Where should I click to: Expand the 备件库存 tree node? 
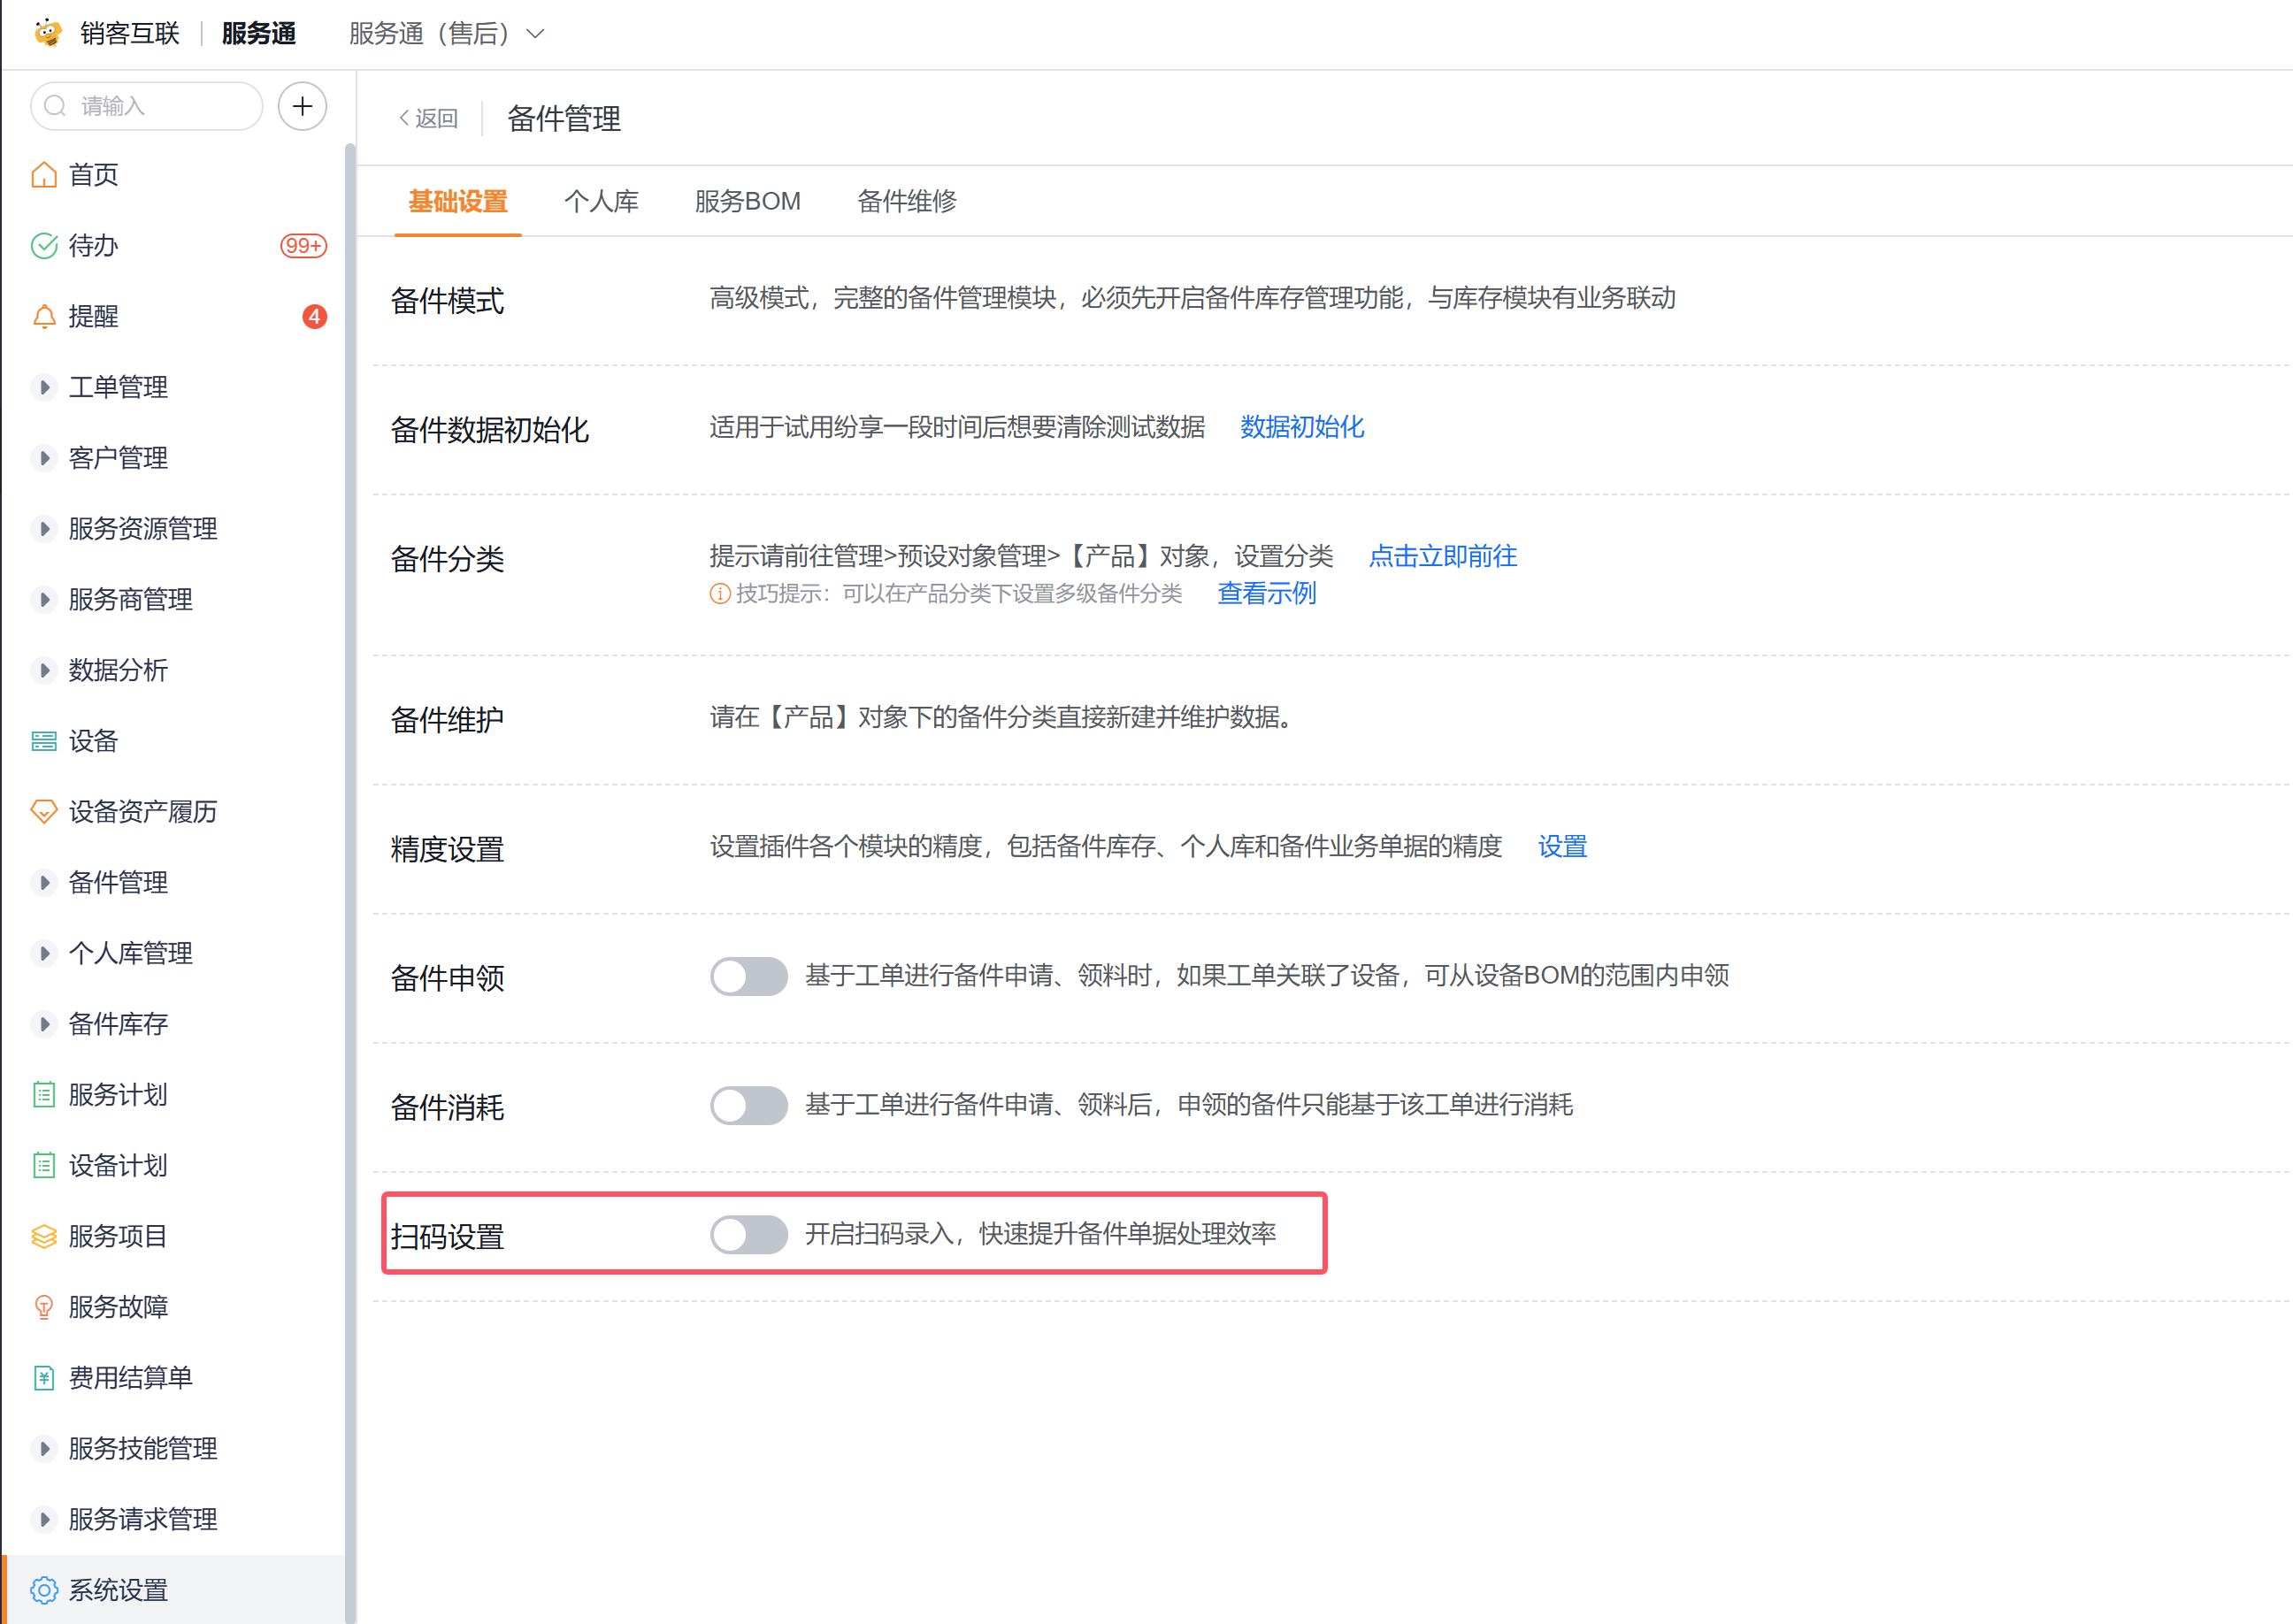pyautogui.click(x=44, y=1024)
